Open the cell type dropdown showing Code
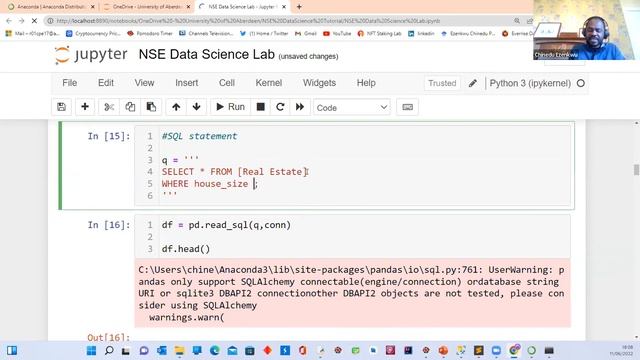The height and width of the screenshot is (360, 640). coord(352,107)
